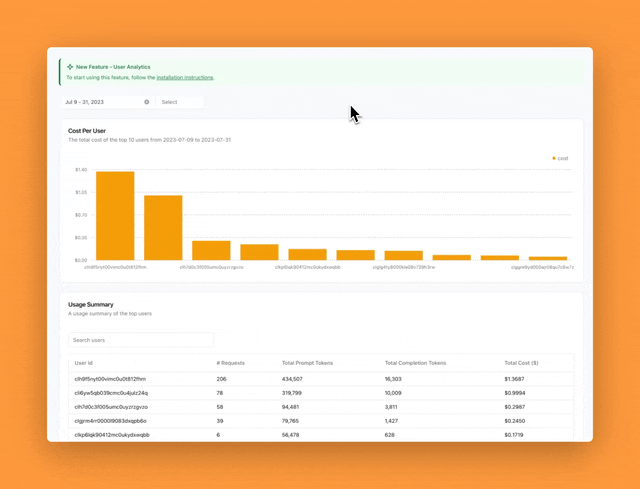Sort by the # Requests column header
The height and width of the screenshot is (489, 640).
[231, 363]
